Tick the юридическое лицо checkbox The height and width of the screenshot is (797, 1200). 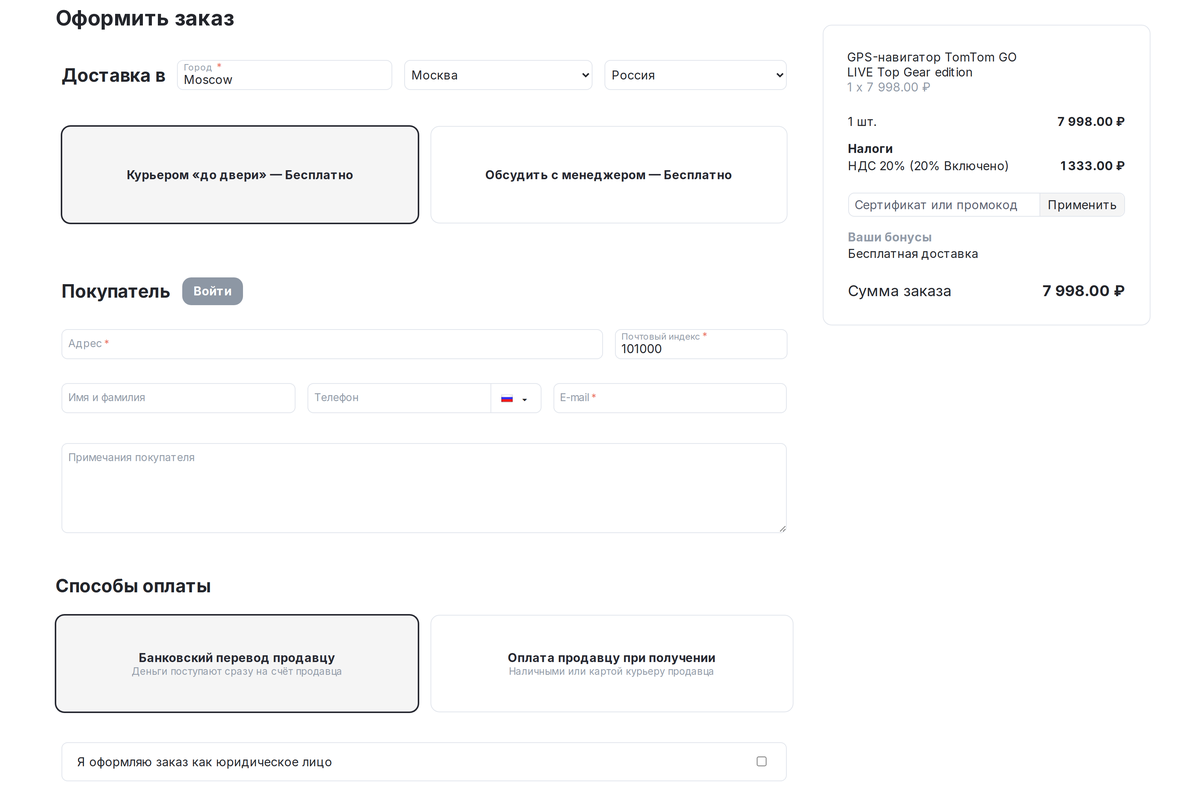tap(761, 761)
